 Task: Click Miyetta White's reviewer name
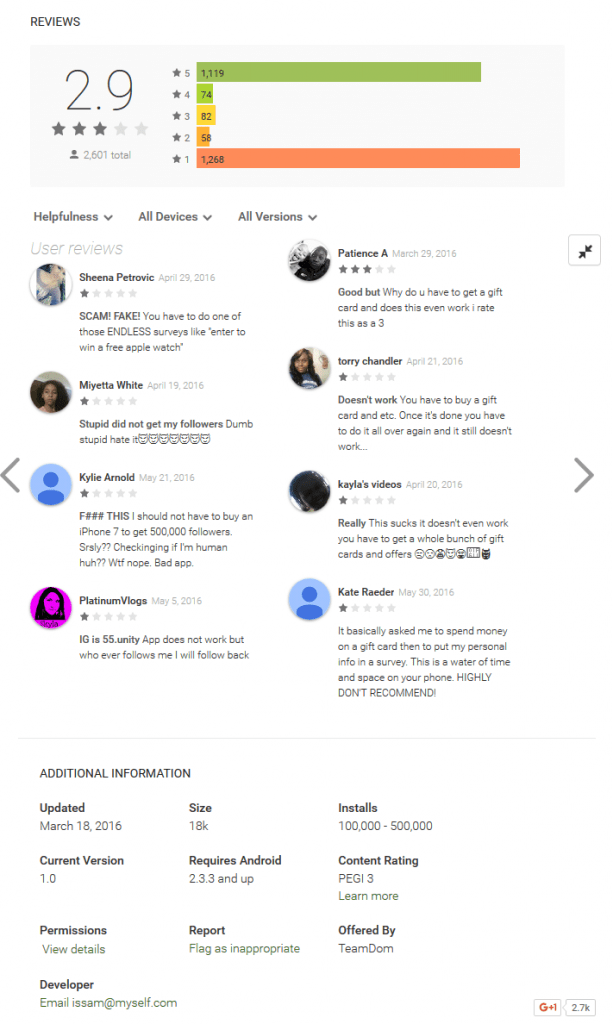click(x=111, y=385)
